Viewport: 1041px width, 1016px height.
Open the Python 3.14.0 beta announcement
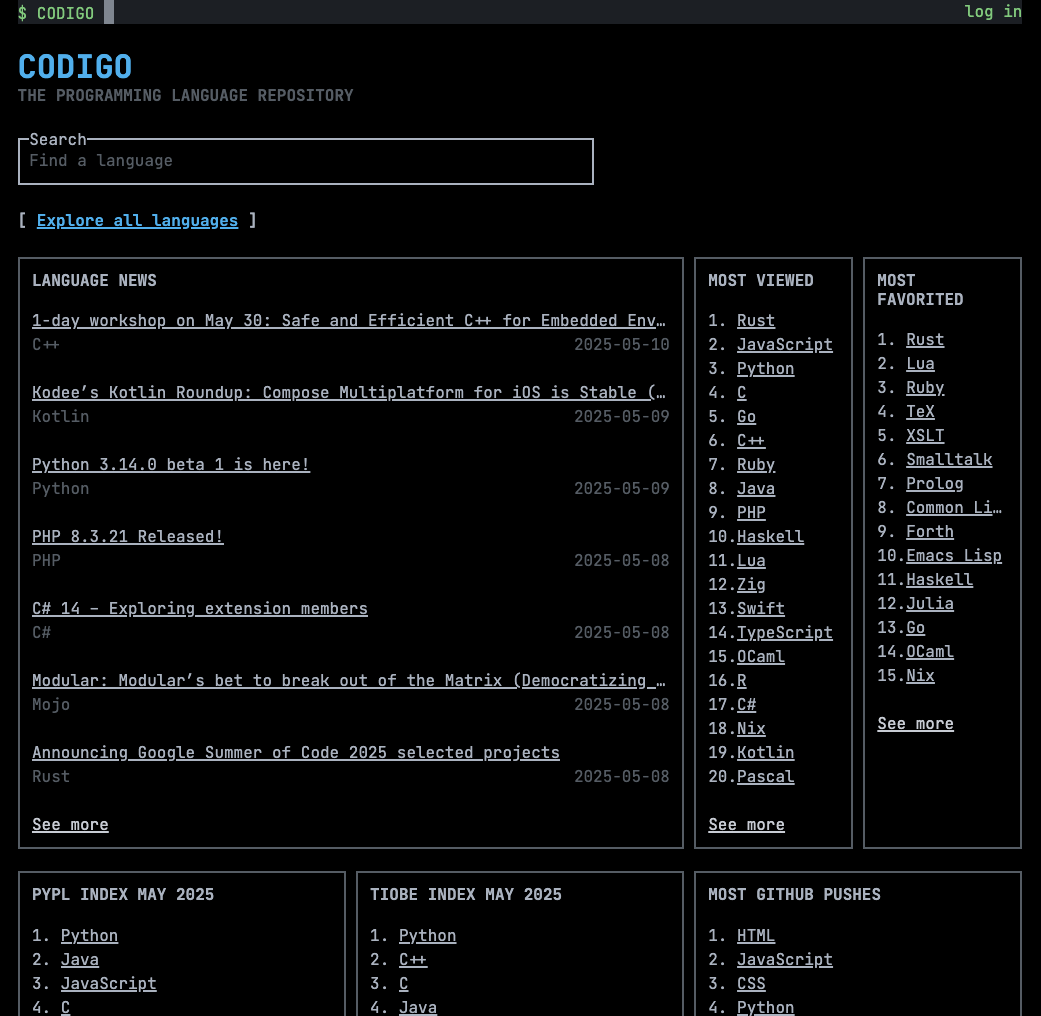(x=170, y=464)
